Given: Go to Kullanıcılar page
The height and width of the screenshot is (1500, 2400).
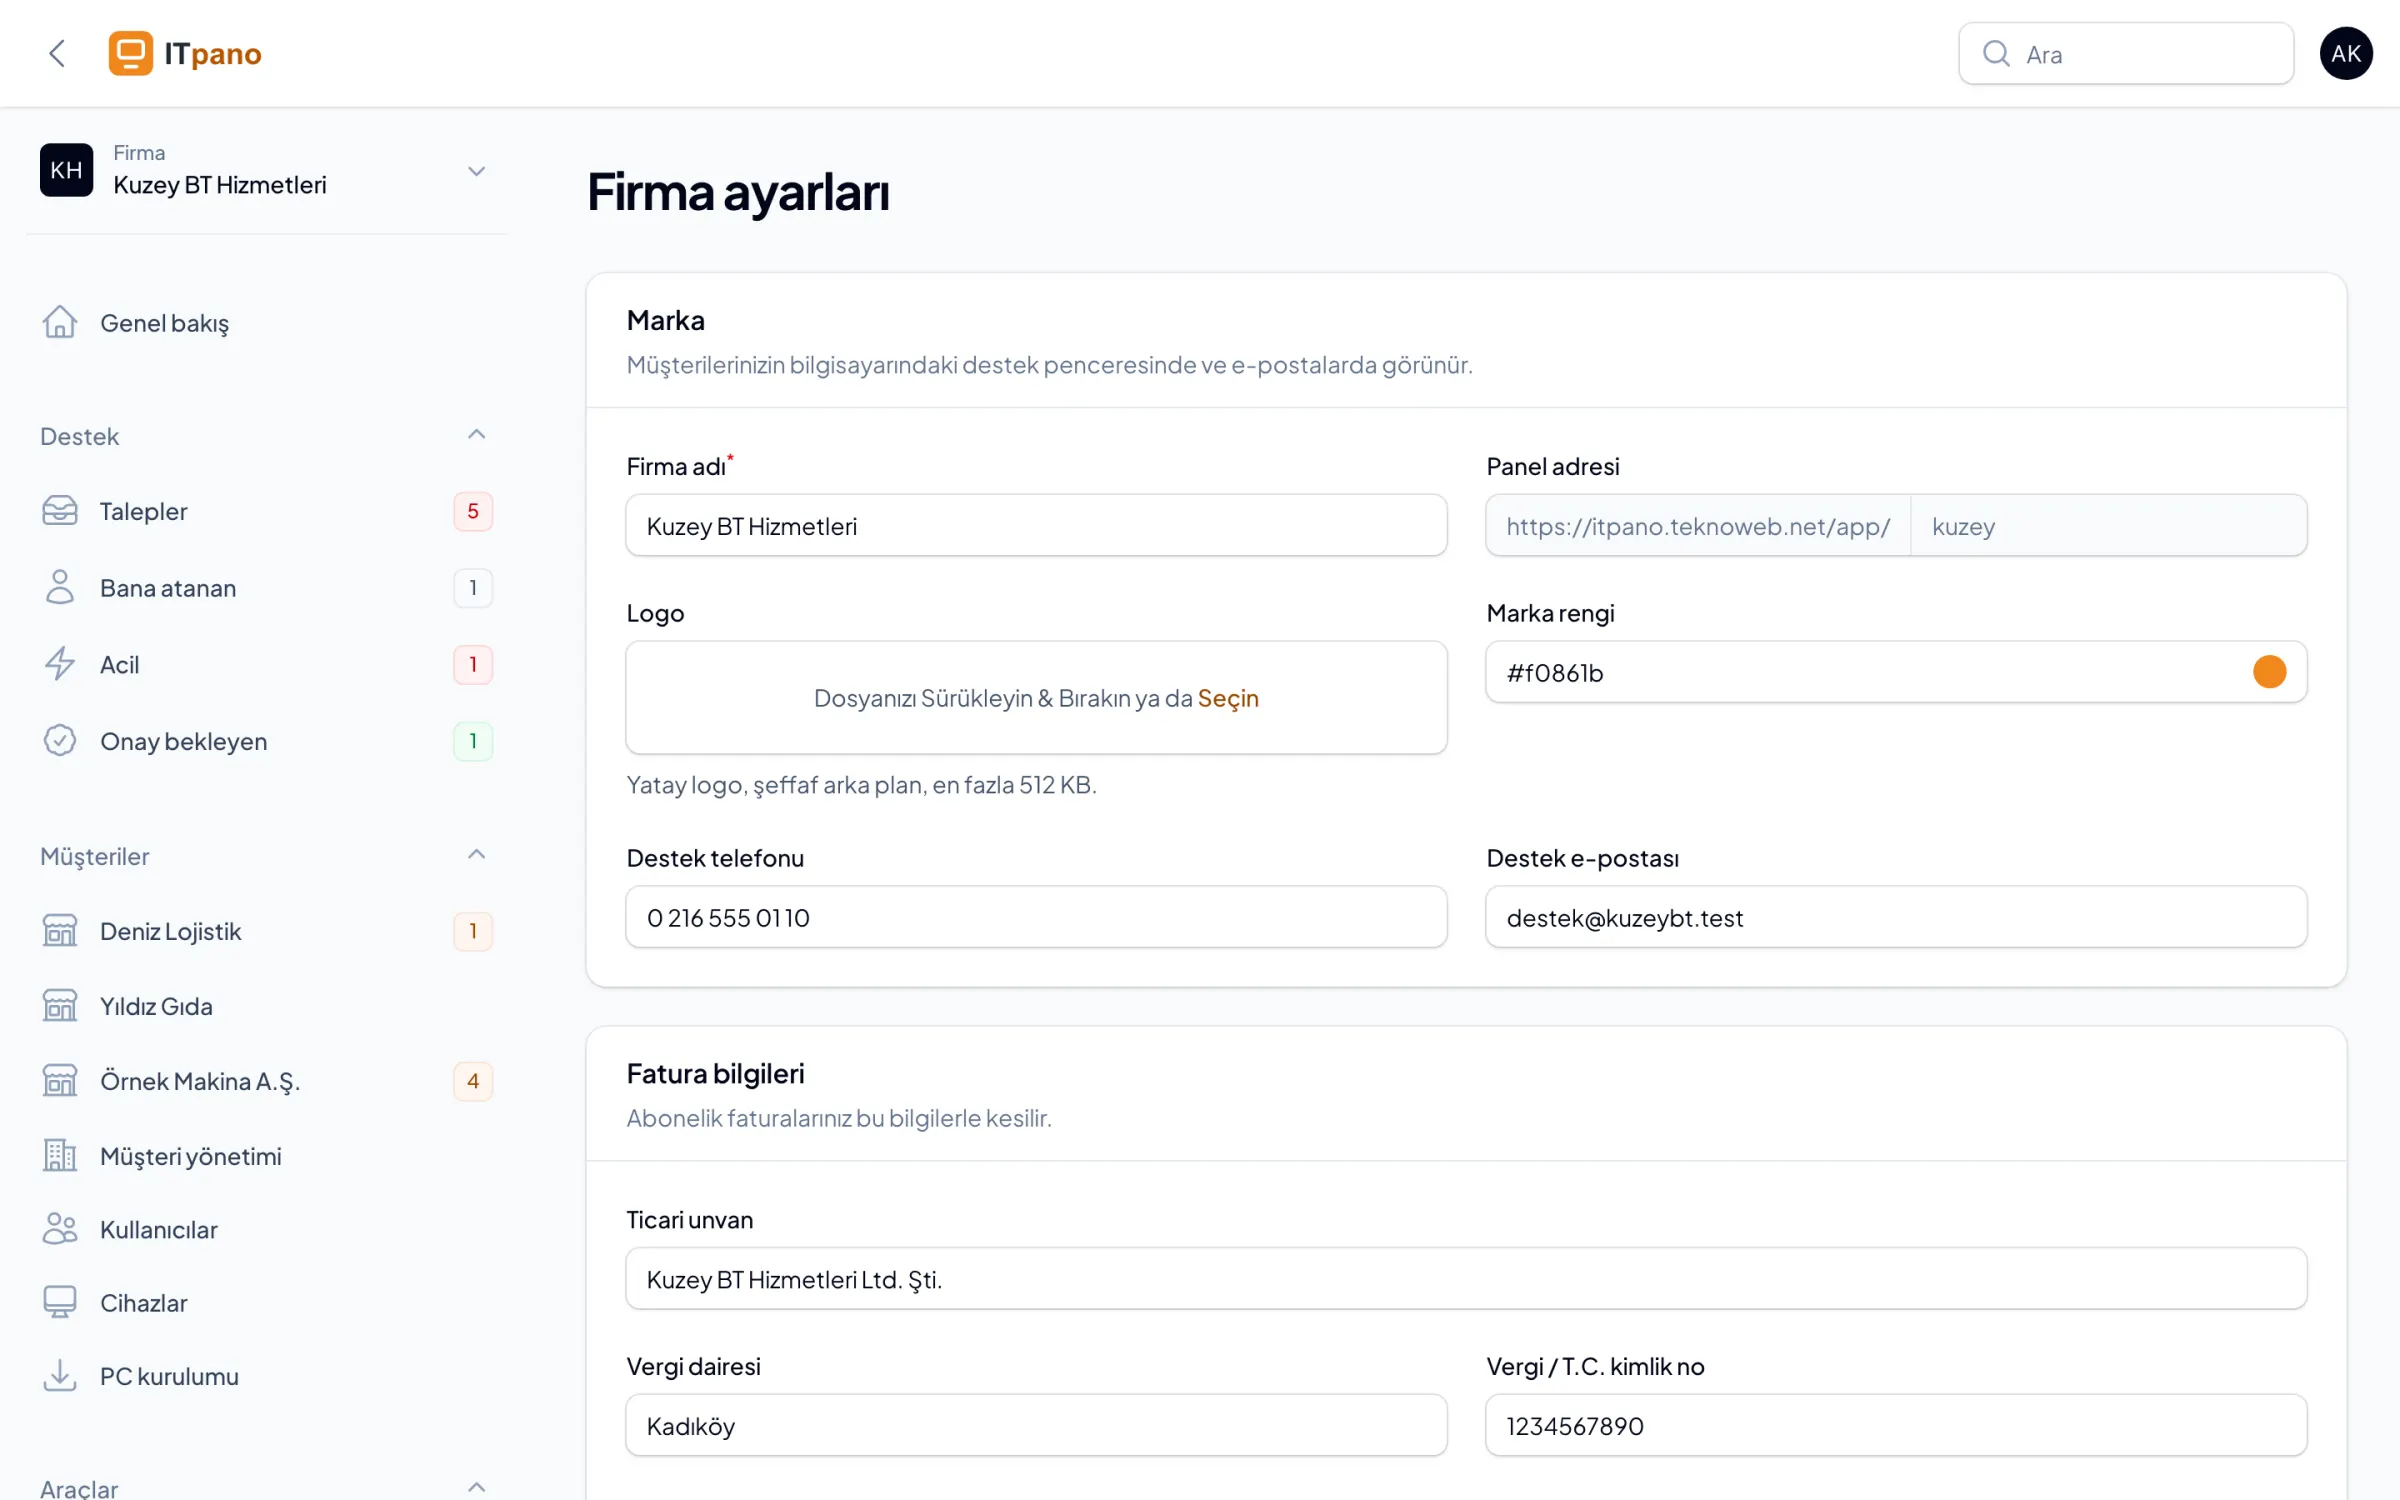Looking at the screenshot, I should [x=266, y=1230].
